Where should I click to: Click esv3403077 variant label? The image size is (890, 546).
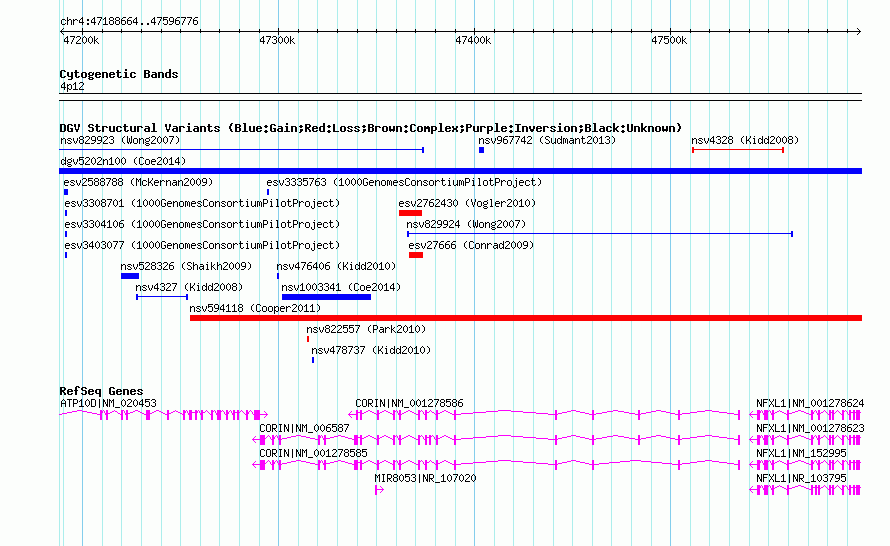(x=202, y=245)
